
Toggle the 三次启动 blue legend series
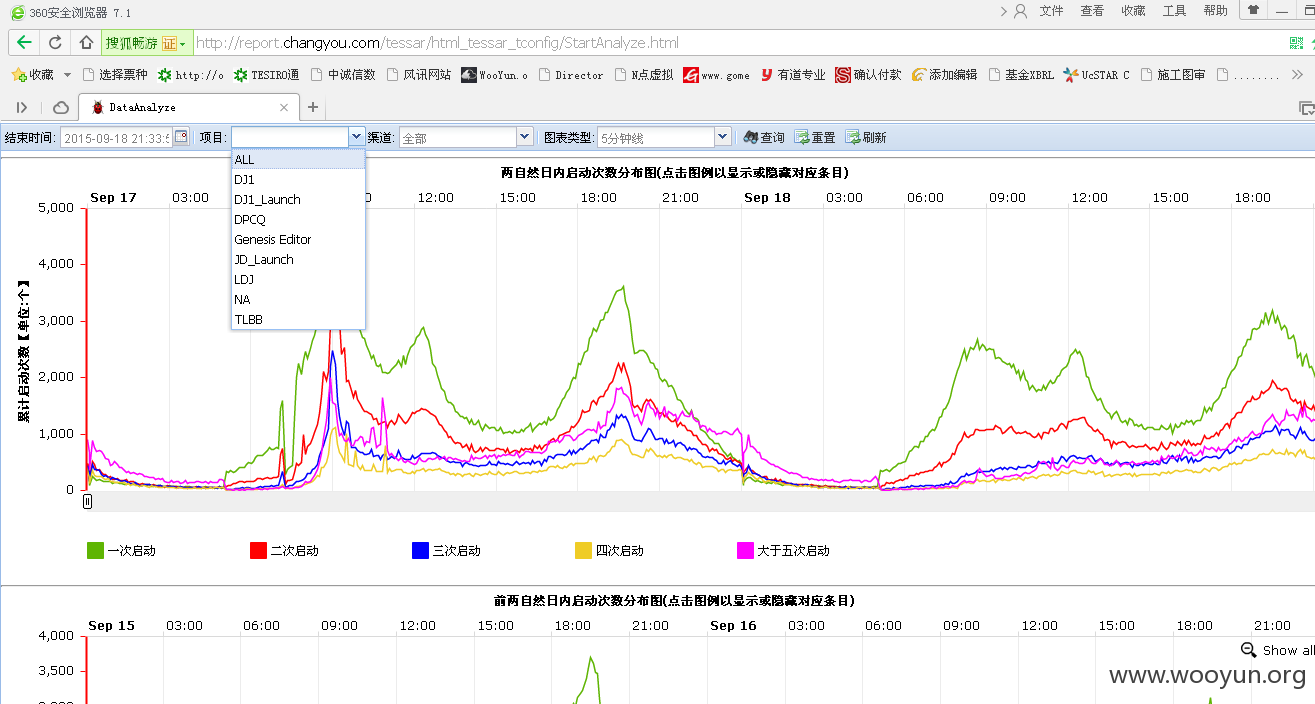click(447, 550)
